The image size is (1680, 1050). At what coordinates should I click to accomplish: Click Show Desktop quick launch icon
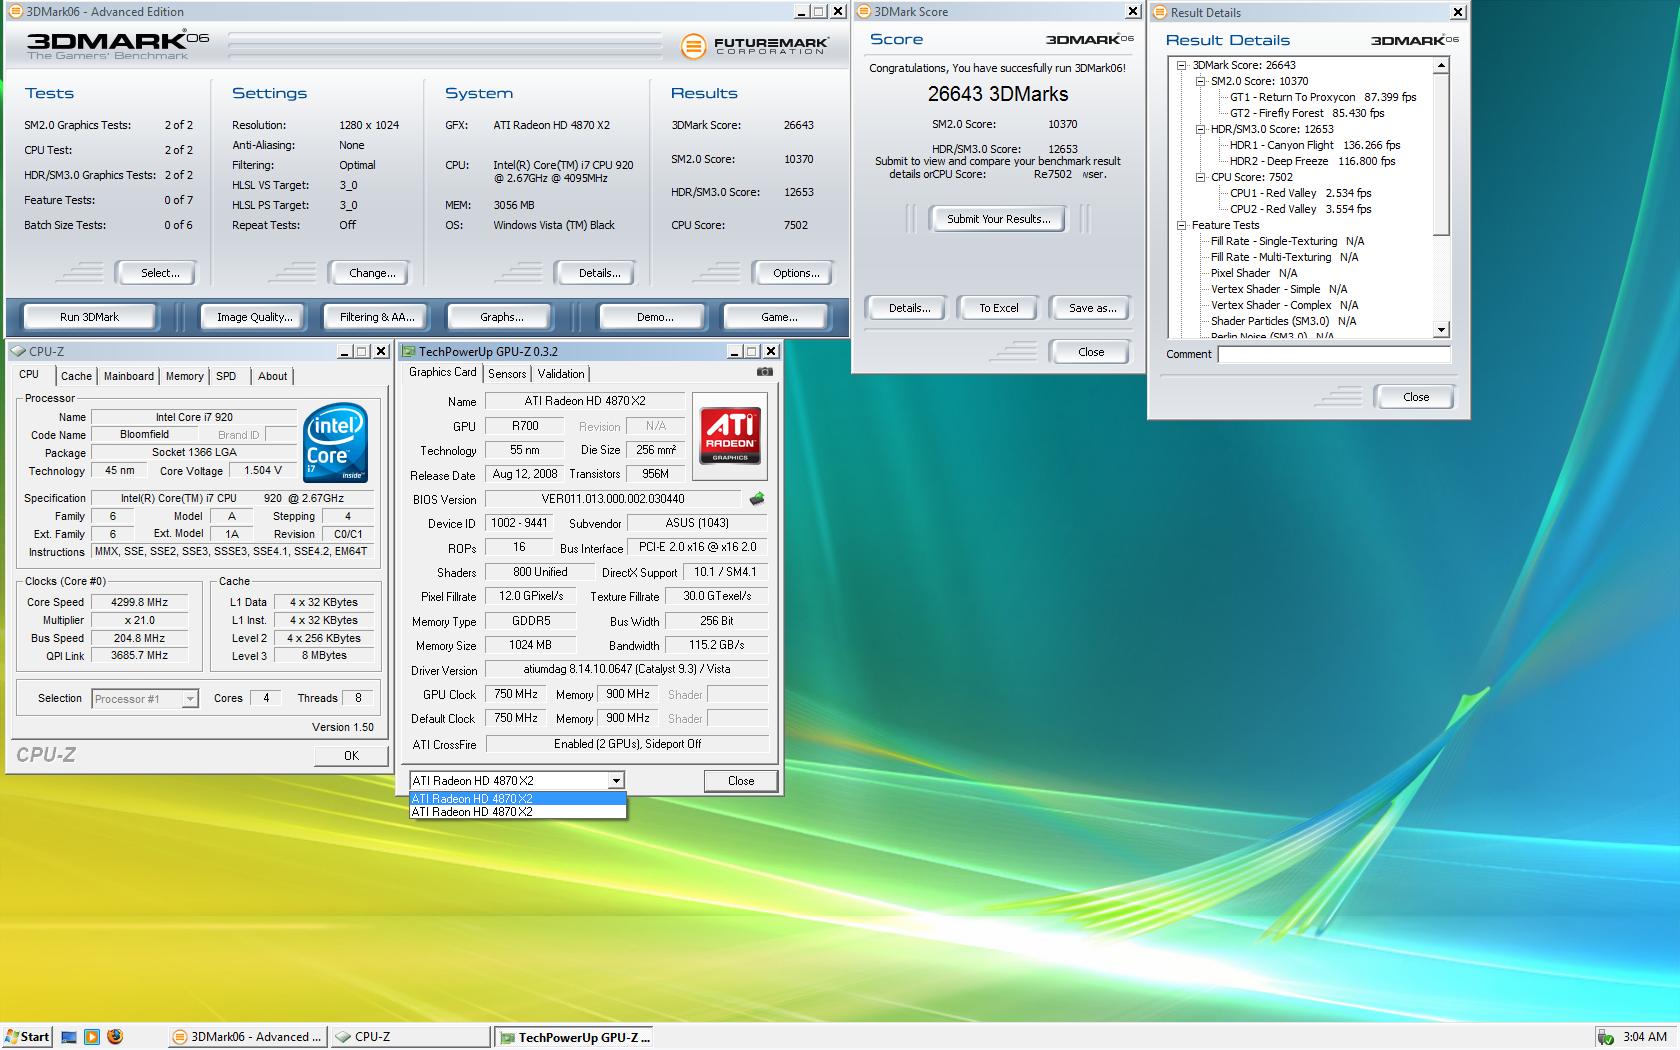click(69, 1037)
